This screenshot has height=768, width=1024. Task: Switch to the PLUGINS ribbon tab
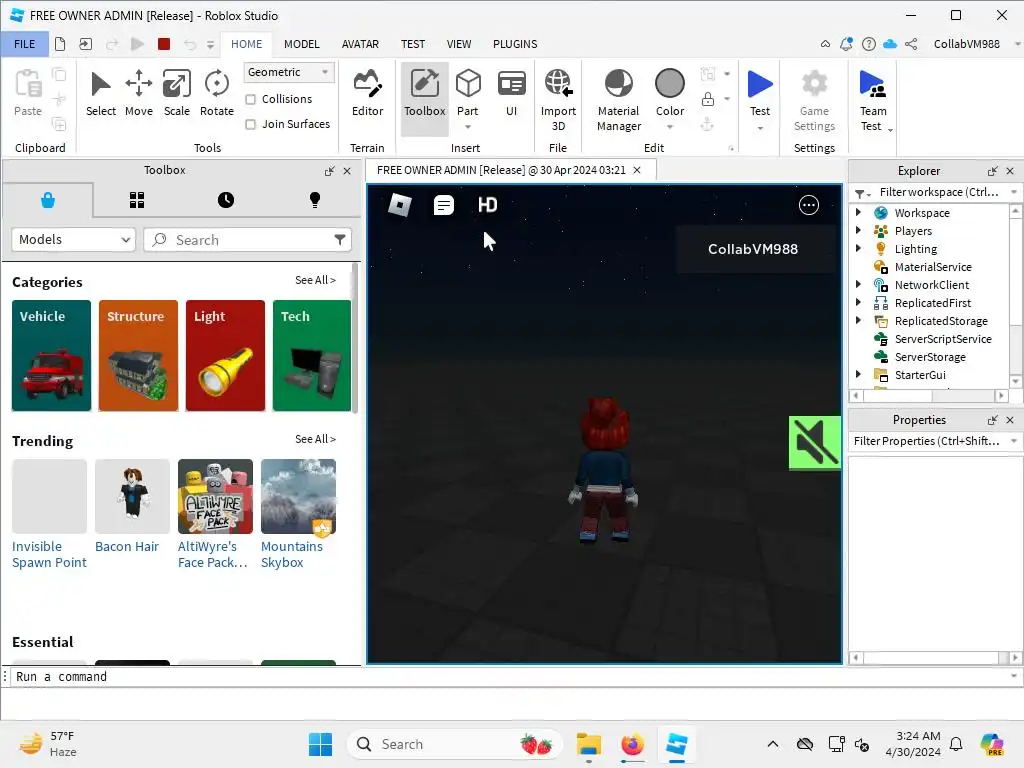coord(515,44)
